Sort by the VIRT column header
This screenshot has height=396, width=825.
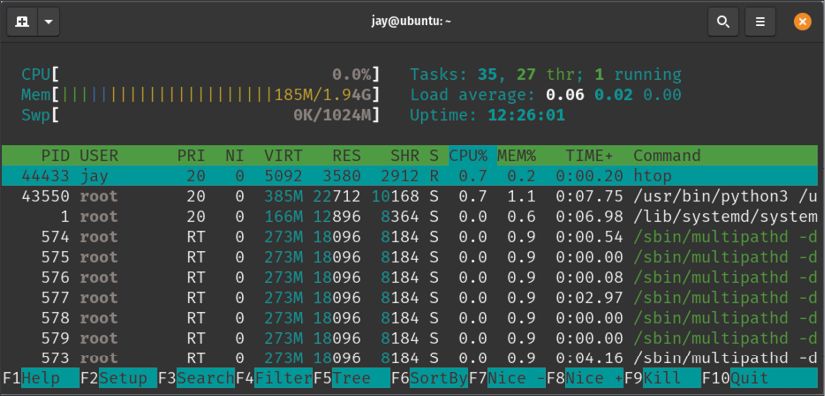284,156
